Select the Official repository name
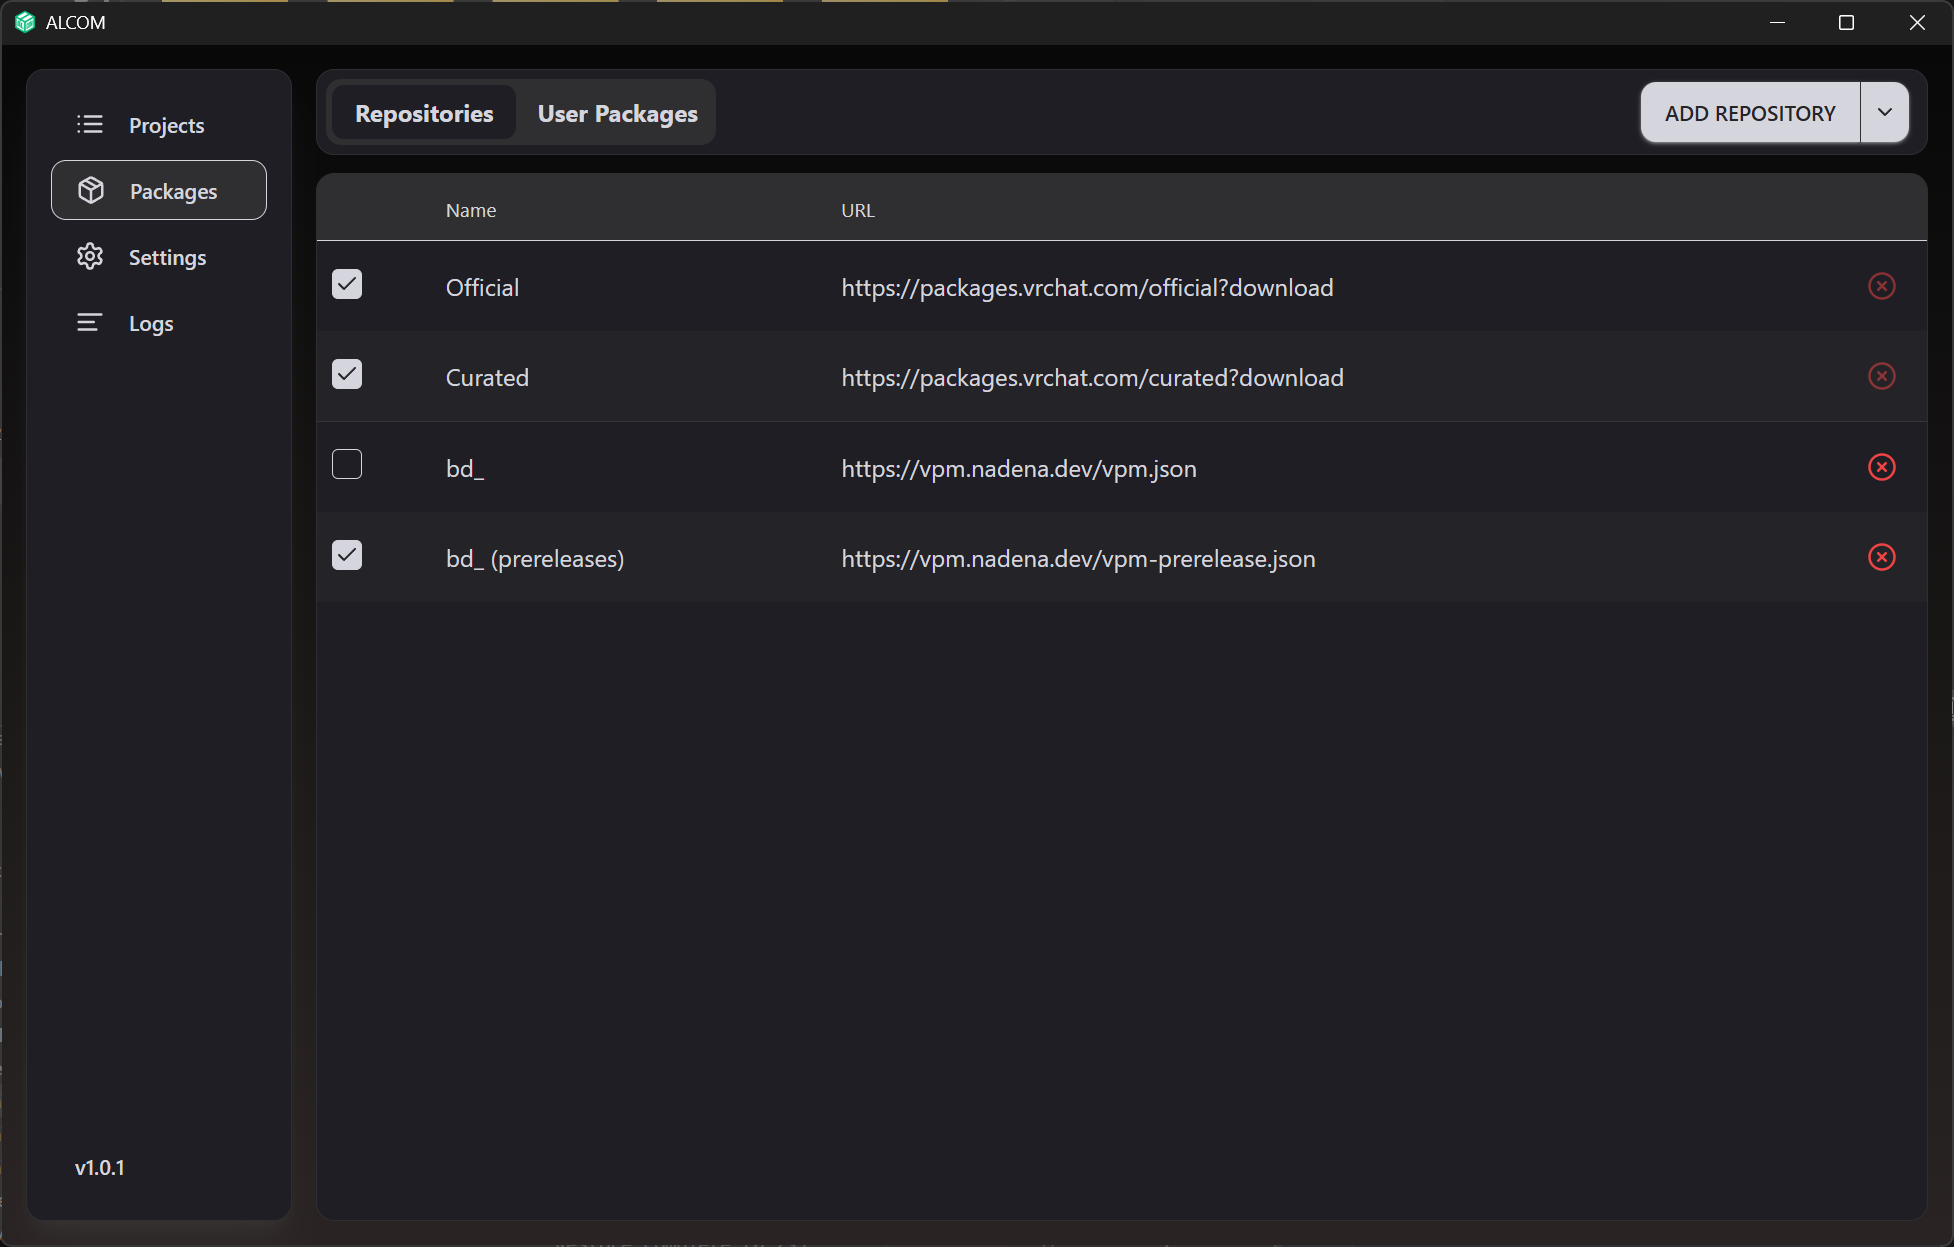1954x1247 pixels. 482,287
